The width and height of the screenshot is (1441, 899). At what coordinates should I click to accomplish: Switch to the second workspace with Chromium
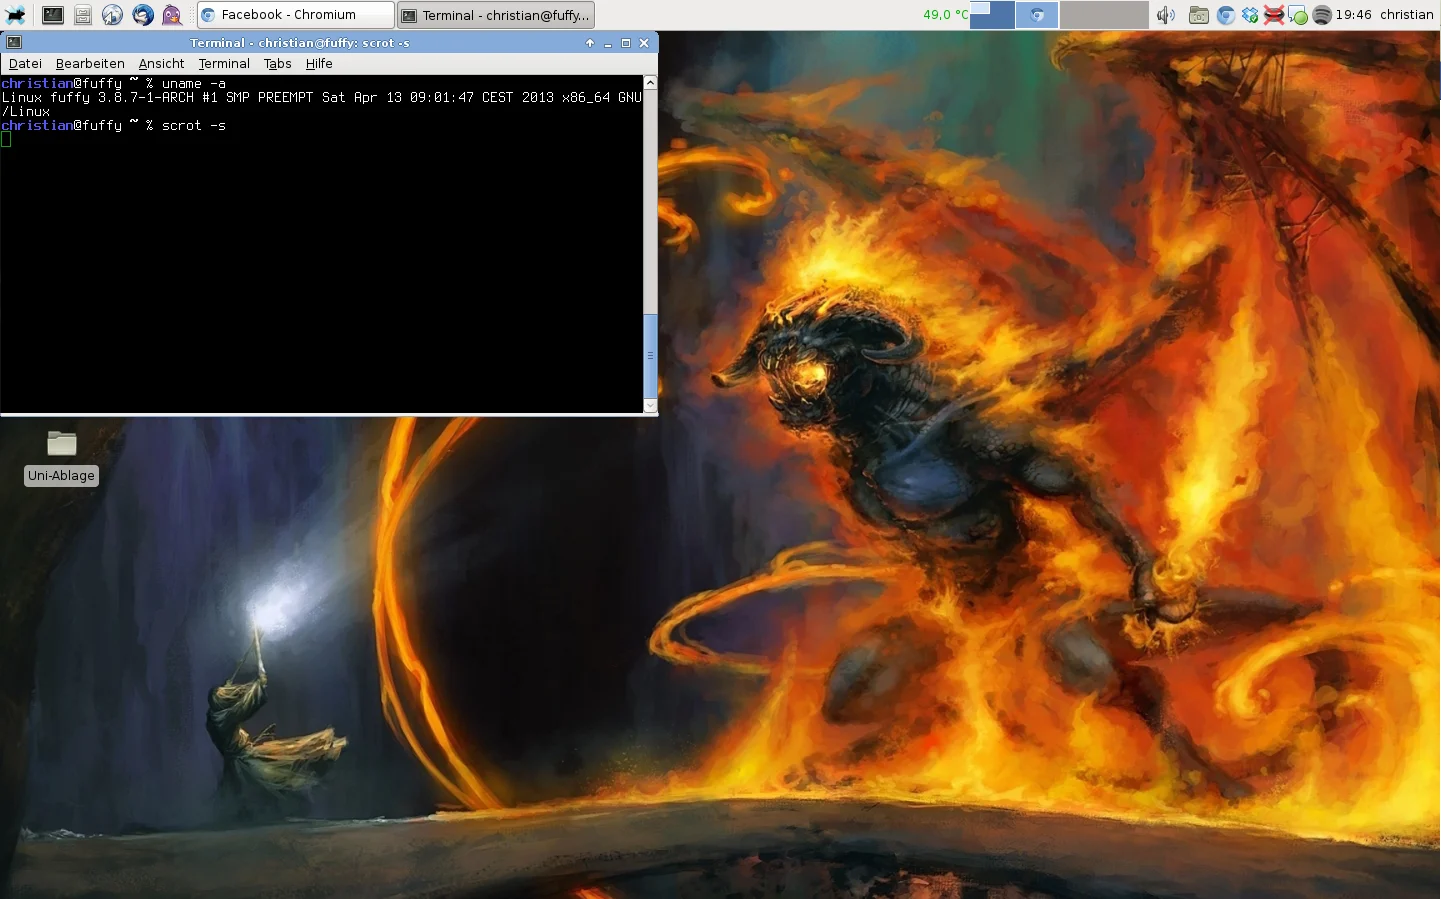(x=1037, y=15)
